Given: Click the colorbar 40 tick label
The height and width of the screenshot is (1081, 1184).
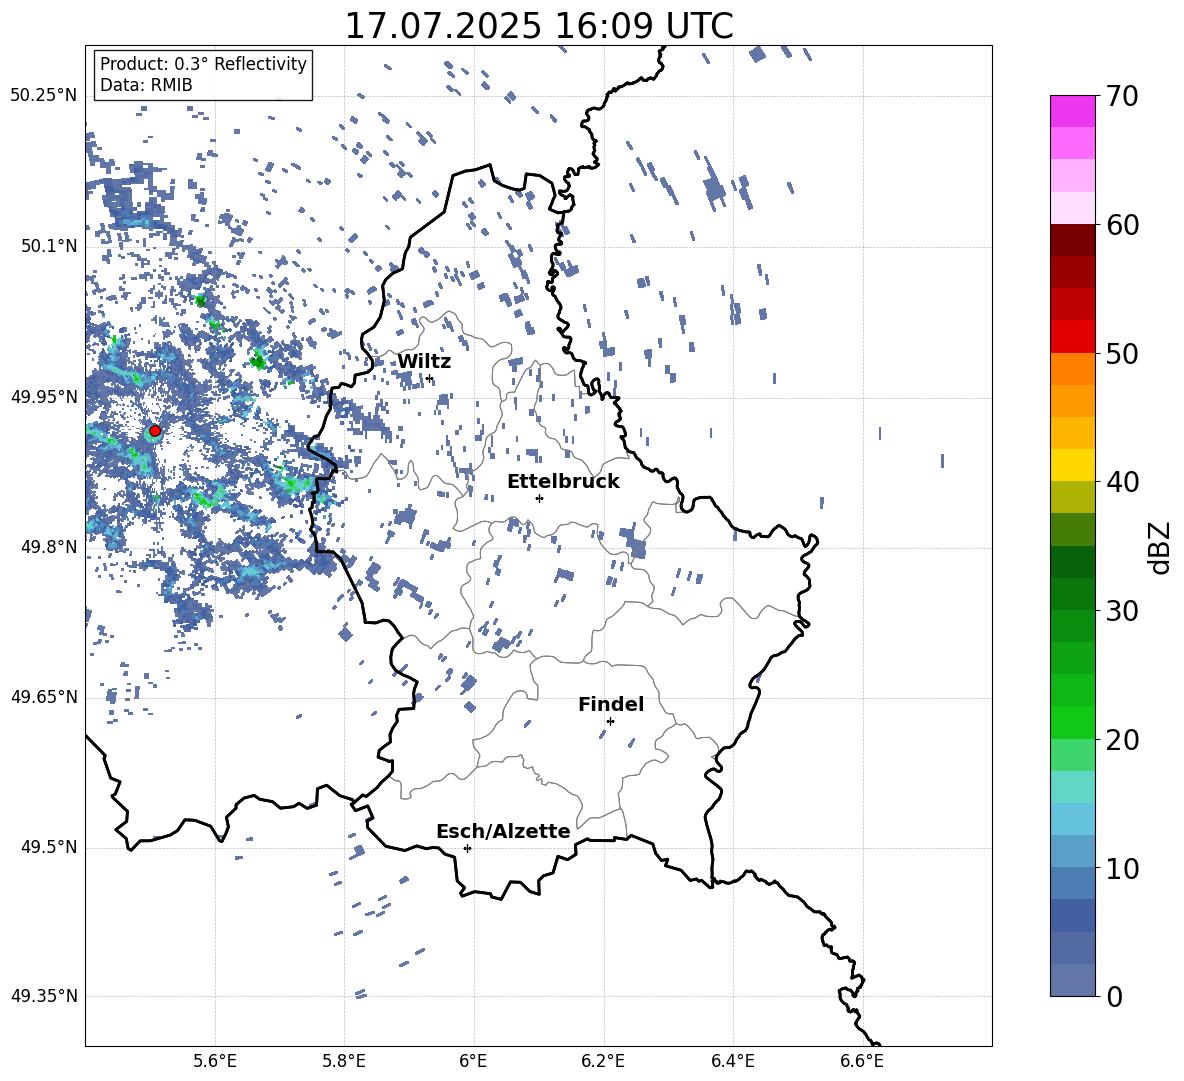Looking at the screenshot, I should click(1122, 482).
